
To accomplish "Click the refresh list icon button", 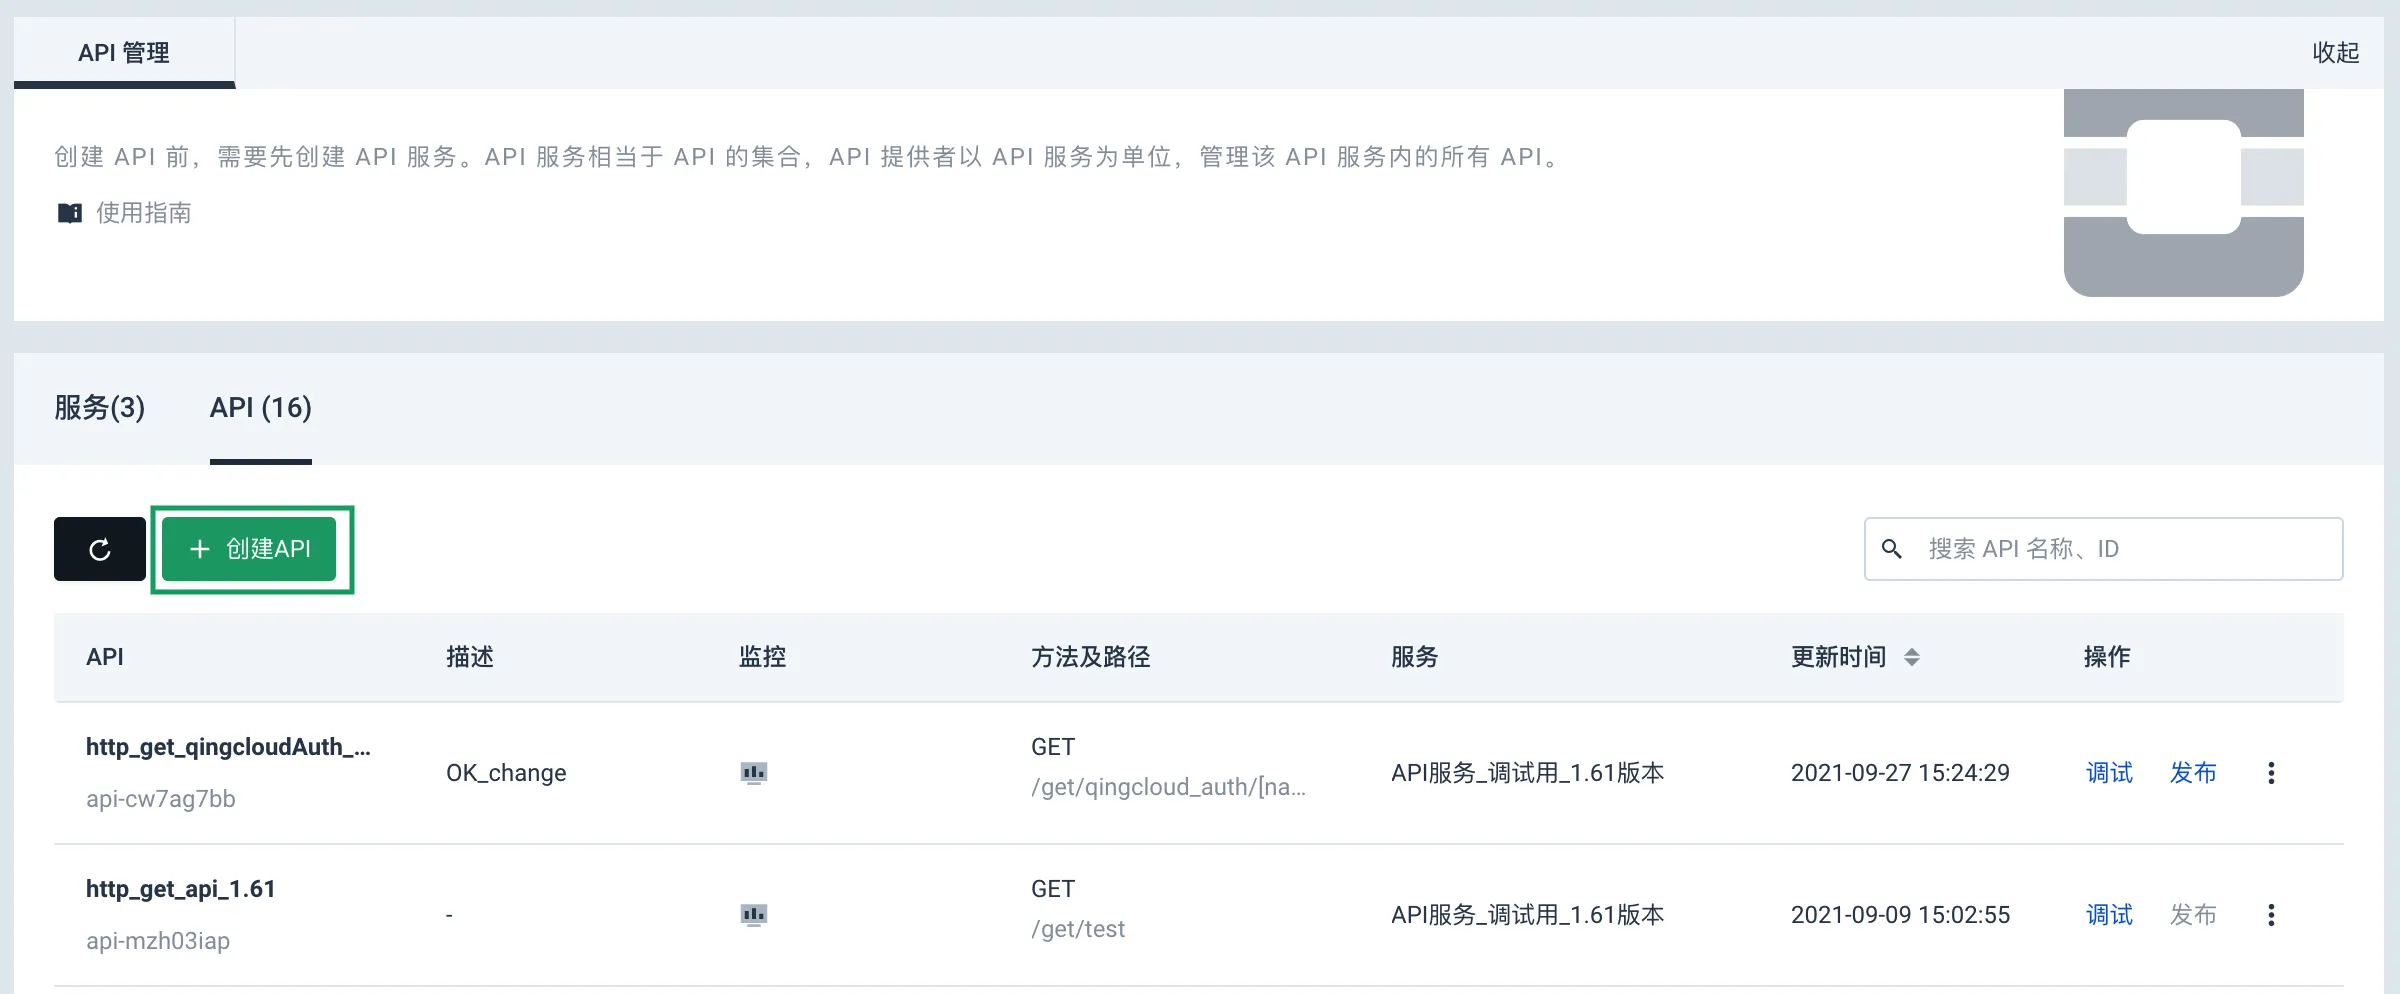I will click(x=100, y=549).
